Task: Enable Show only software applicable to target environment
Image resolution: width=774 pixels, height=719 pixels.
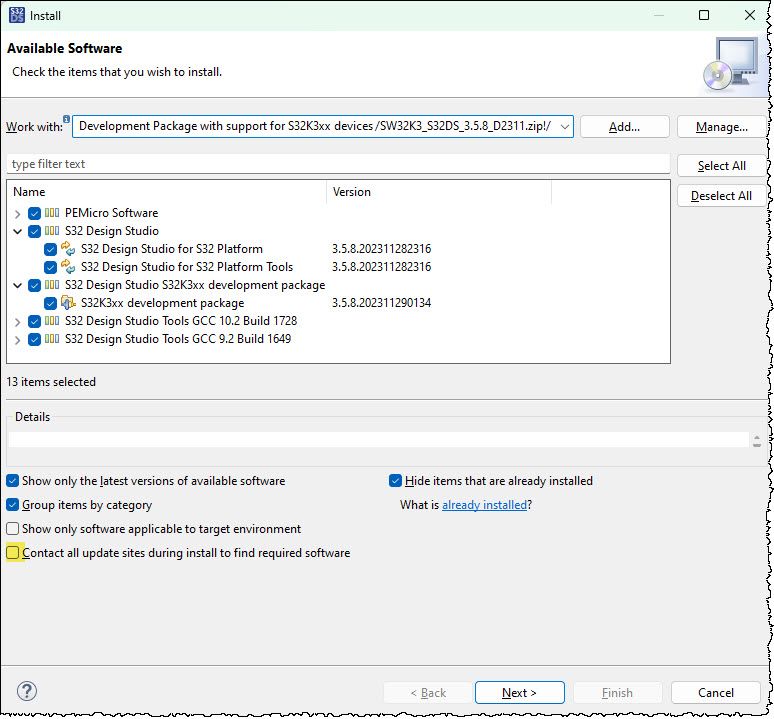Action: pos(13,529)
